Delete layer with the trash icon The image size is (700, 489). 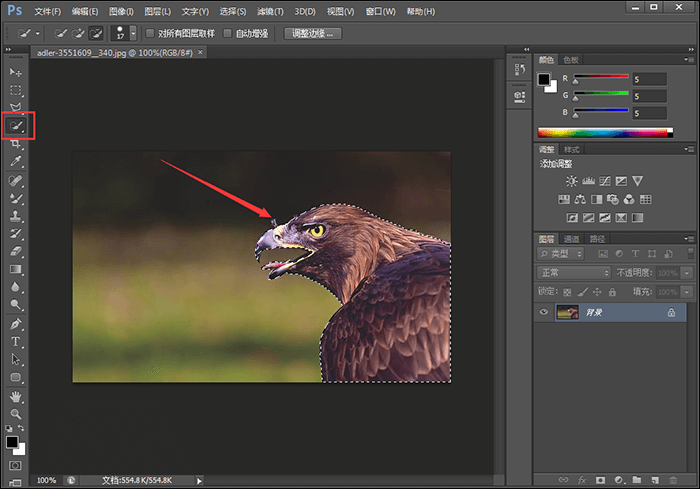click(x=673, y=480)
